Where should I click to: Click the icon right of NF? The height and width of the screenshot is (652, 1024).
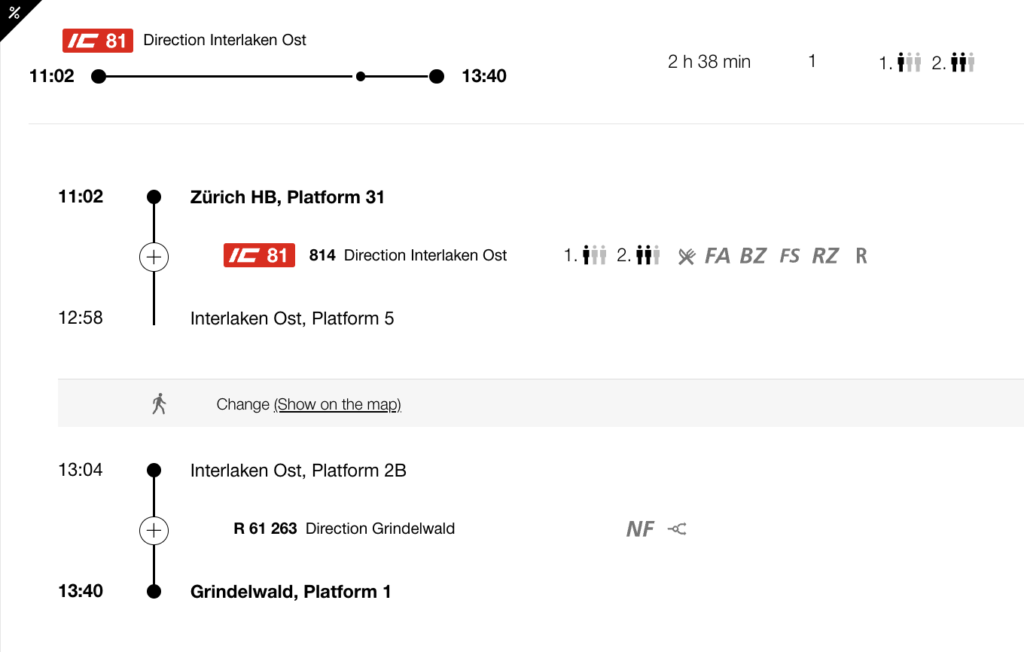pos(678,529)
